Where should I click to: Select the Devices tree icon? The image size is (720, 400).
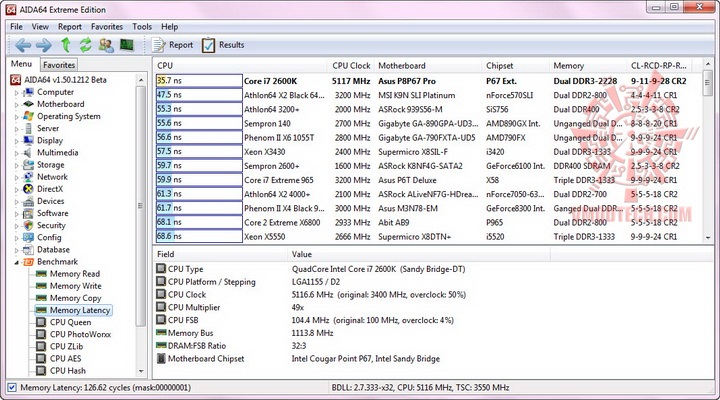point(28,201)
